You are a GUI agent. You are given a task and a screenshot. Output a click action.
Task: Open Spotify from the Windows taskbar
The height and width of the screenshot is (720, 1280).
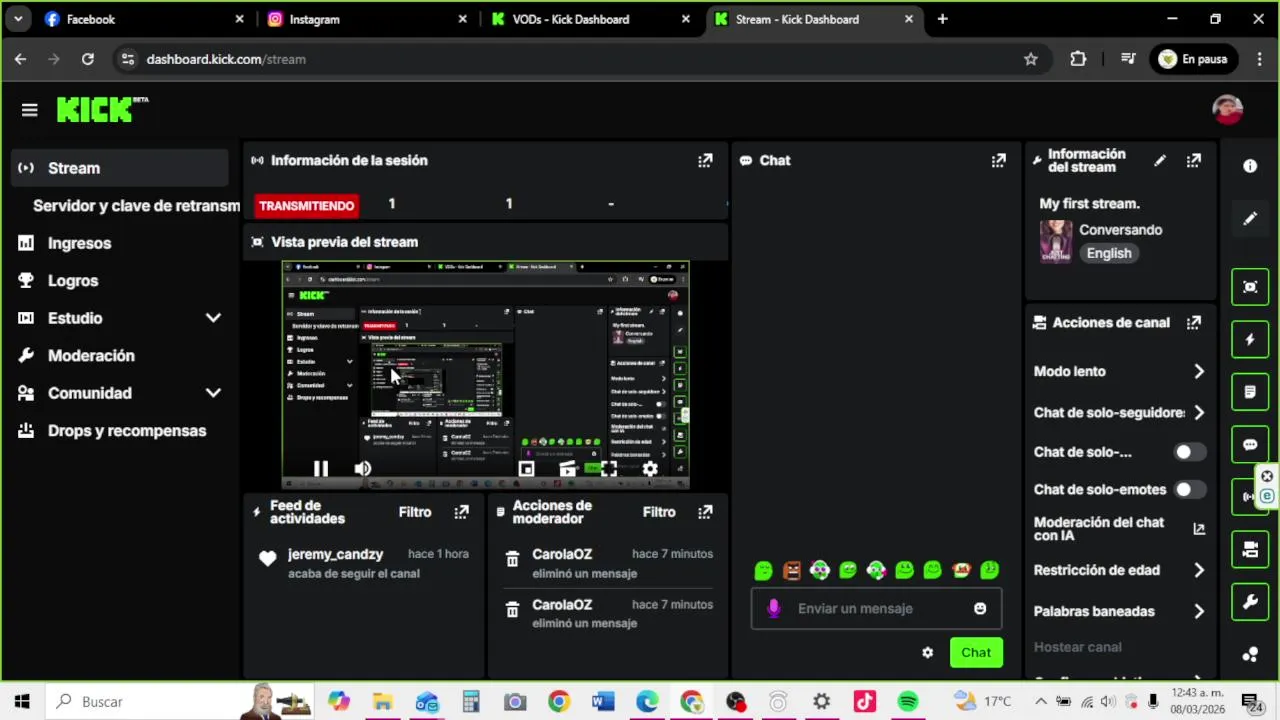click(x=908, y=702)
